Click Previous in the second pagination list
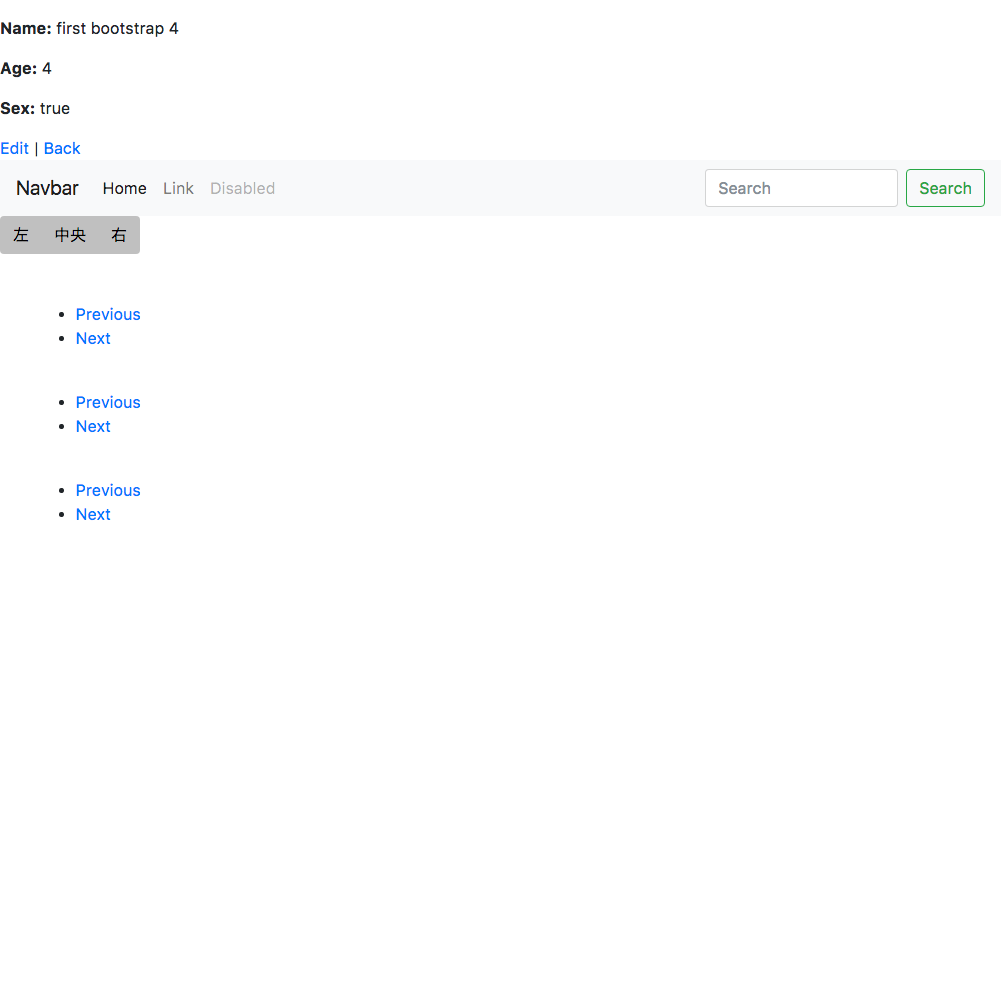The width and height of the screenshot is (1001, 983). click(108, 402)
